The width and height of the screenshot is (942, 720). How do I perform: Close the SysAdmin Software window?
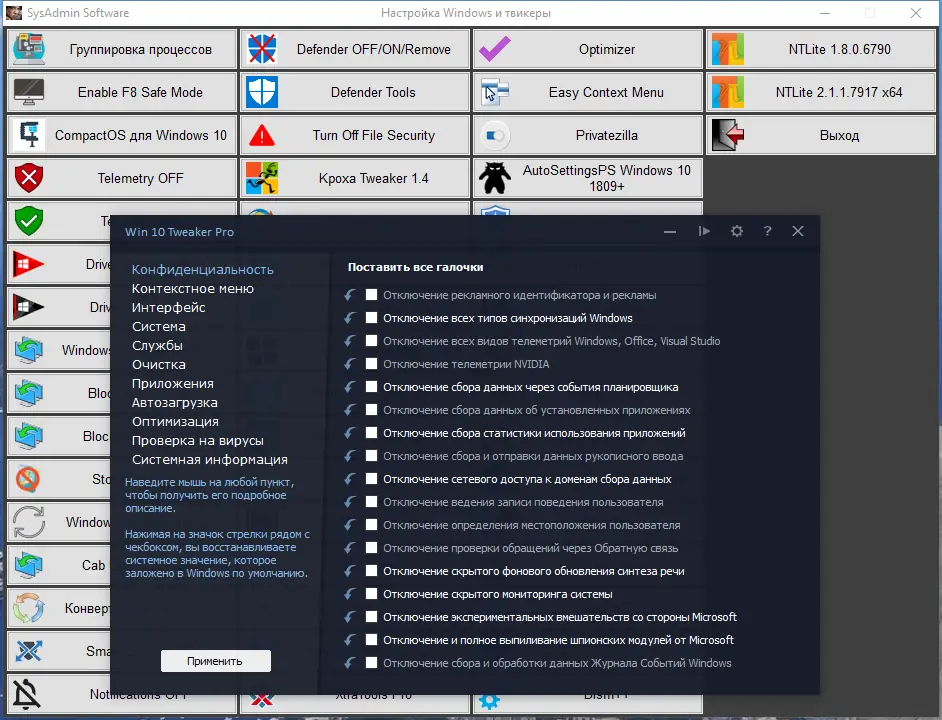point(916,13)
